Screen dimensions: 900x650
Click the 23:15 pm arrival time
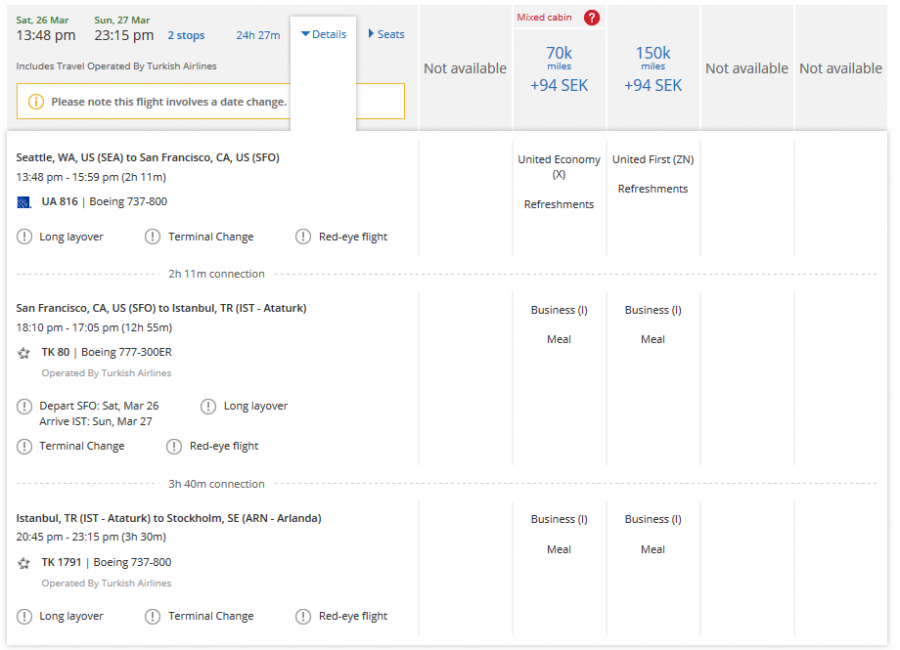point(124,36)
